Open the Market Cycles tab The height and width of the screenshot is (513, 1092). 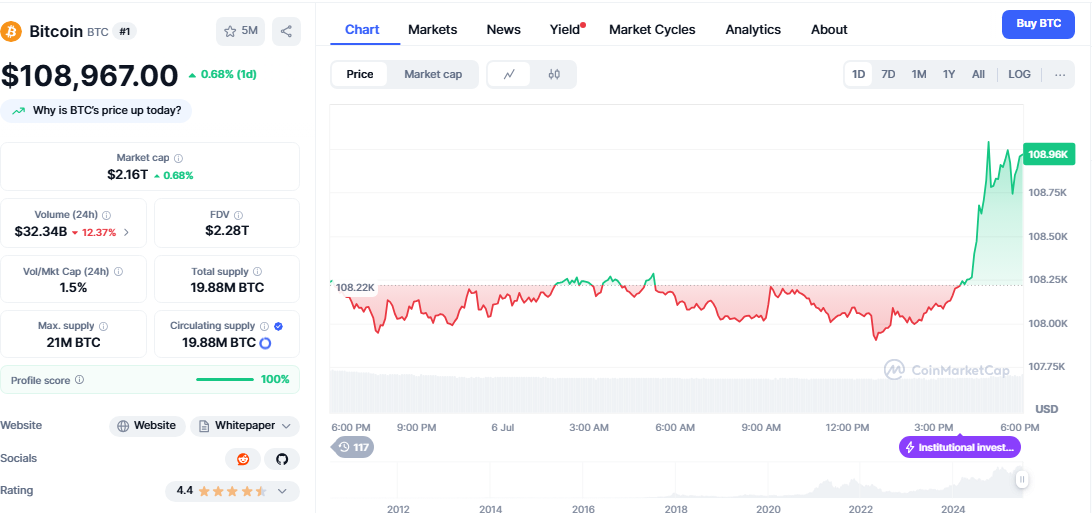point(652,29)
